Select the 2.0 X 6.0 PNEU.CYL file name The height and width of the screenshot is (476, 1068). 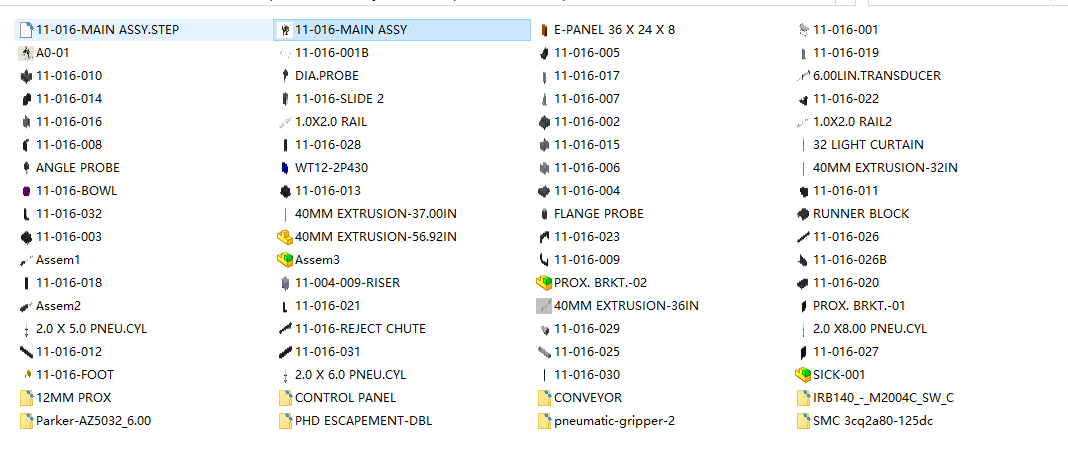click(351, 375)
